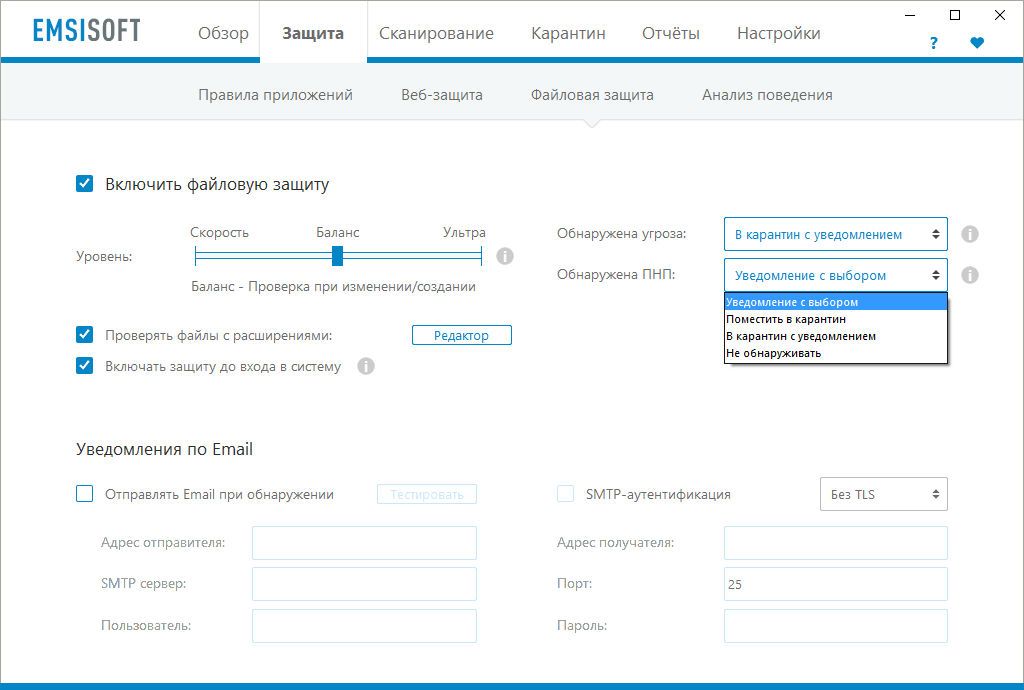Screen dimensions: 1024x690
Task: Open the Без TLS dropdown
Action: point(883,493)
